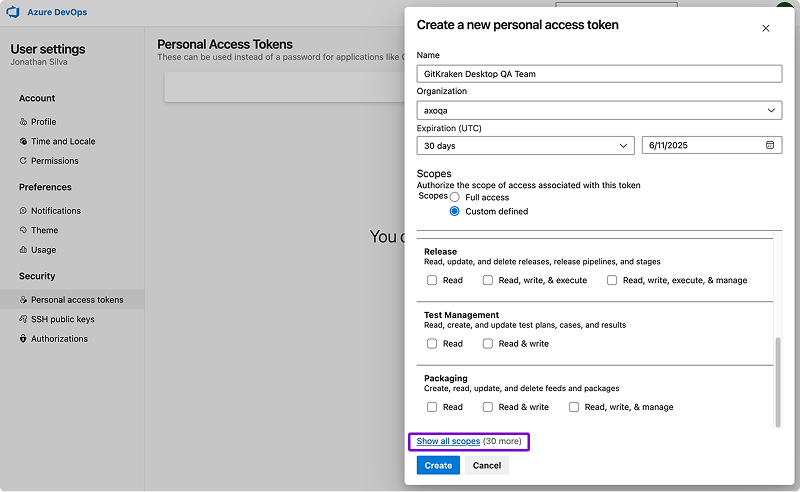Screen dimensions: 800x492
Task: Open Theme preferences
Action: tap(44, 230)
